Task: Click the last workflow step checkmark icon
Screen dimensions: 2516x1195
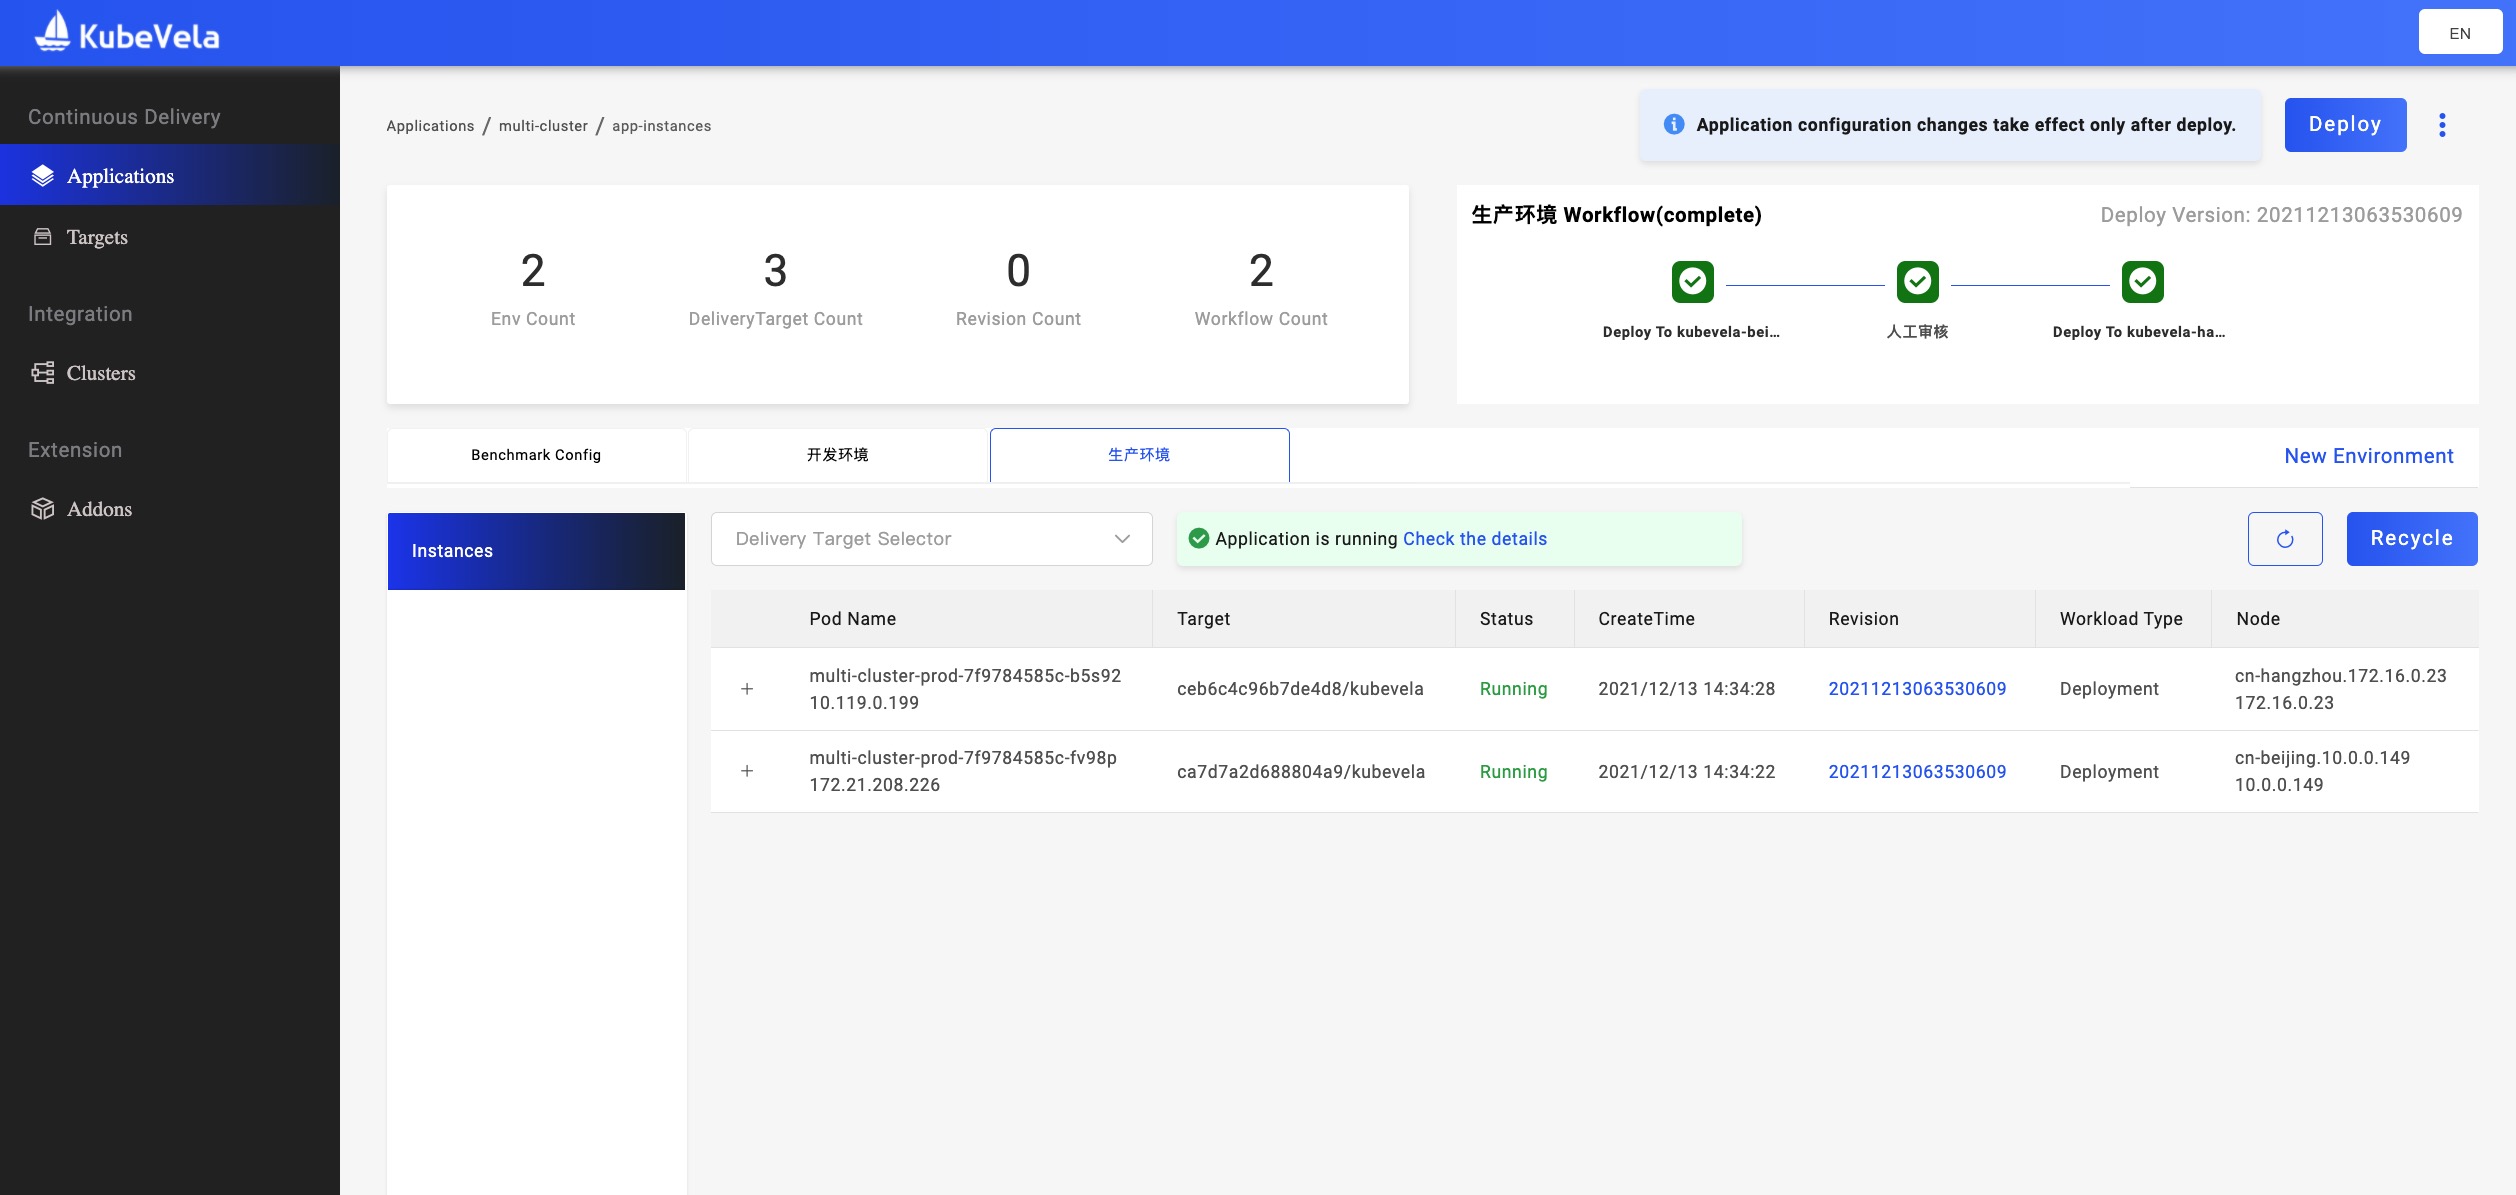Action: pyautogui.click(x=2142, y=282)
